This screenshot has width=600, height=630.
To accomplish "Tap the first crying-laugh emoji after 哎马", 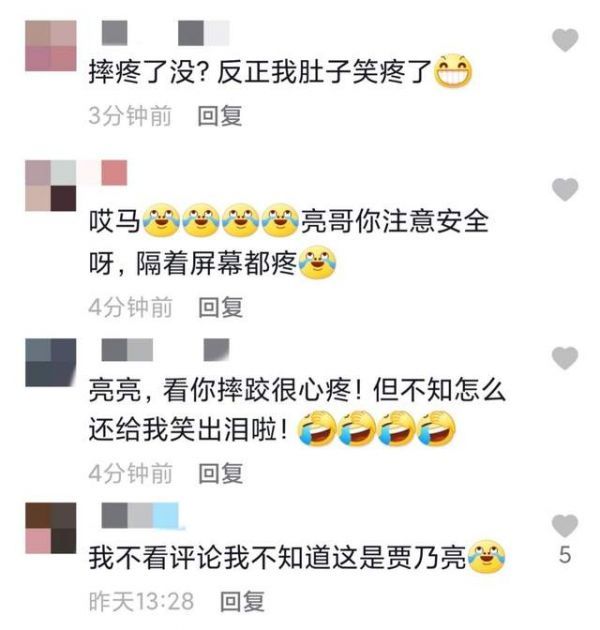I will [x=162, y=221].
